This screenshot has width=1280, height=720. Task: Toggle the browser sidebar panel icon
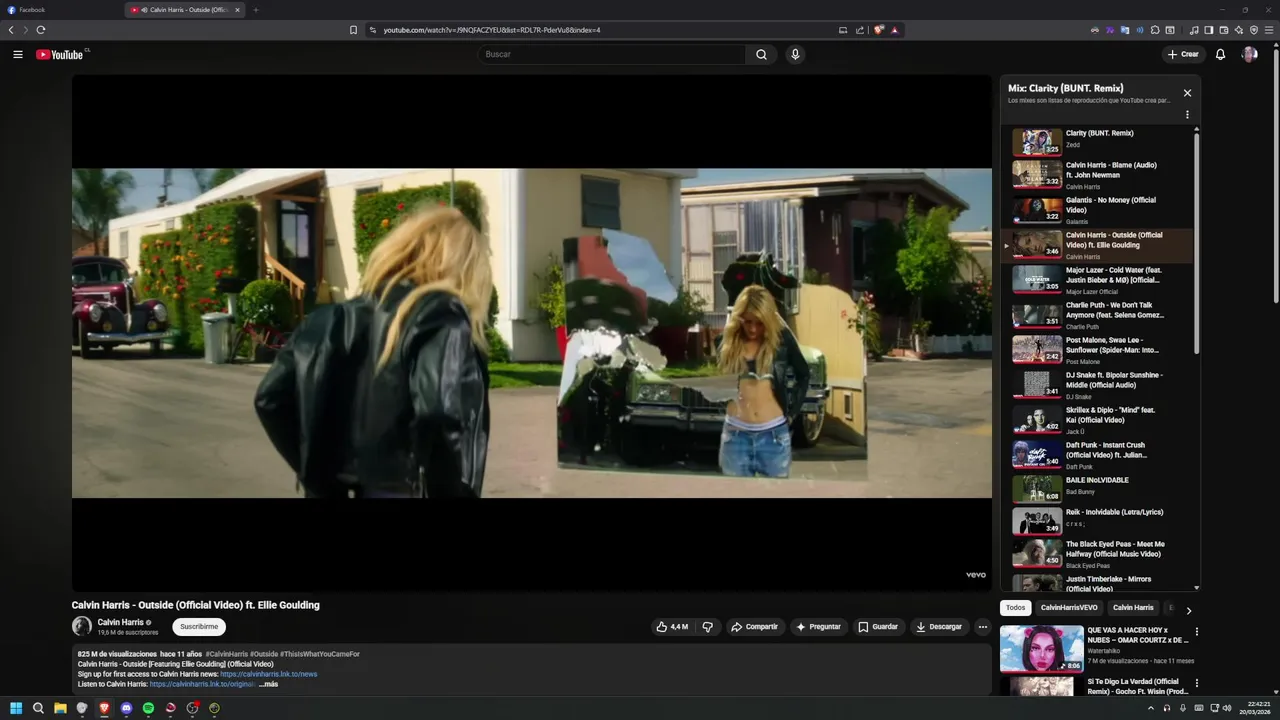1209,30
